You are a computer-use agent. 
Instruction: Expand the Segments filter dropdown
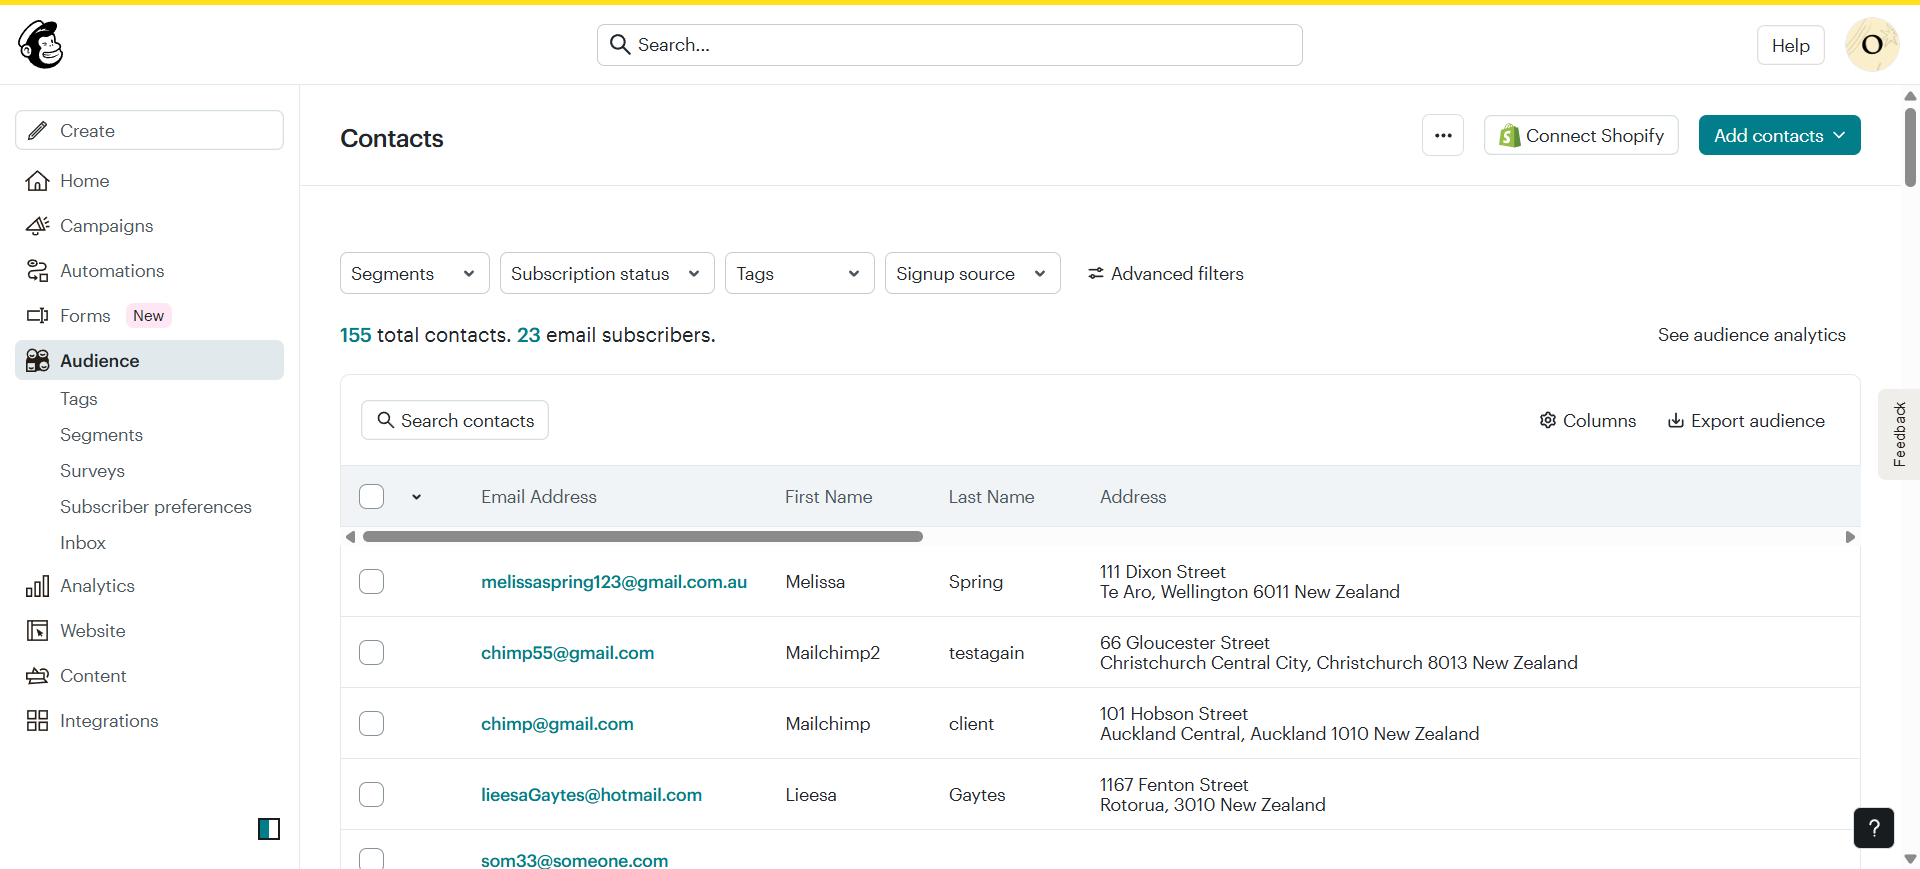pyautogui.click(x=414, y=274)
